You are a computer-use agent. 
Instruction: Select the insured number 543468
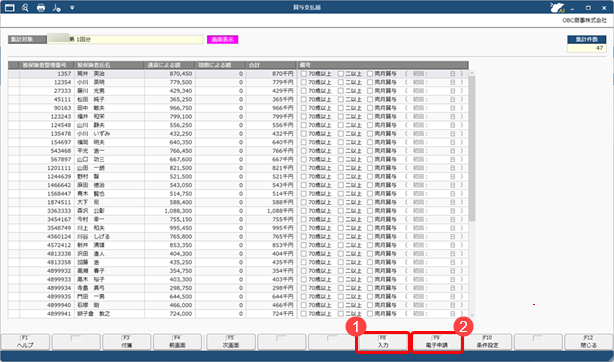(x=47, y=151)
